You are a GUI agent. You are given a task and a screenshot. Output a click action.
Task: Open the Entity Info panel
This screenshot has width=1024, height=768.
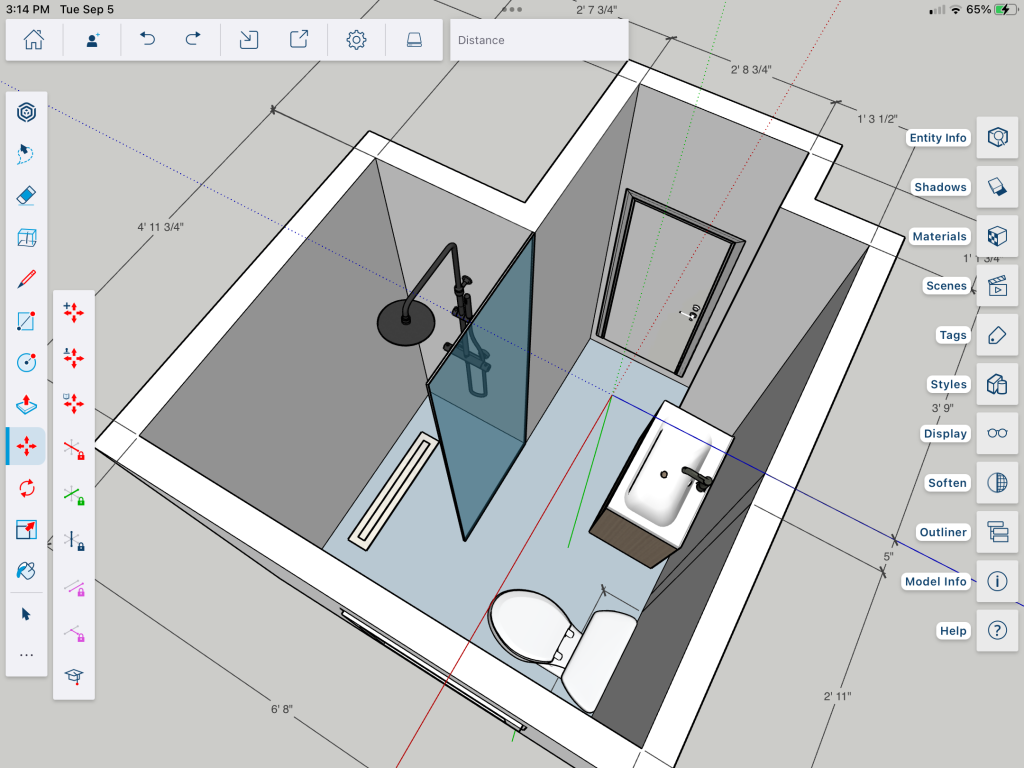996,138
